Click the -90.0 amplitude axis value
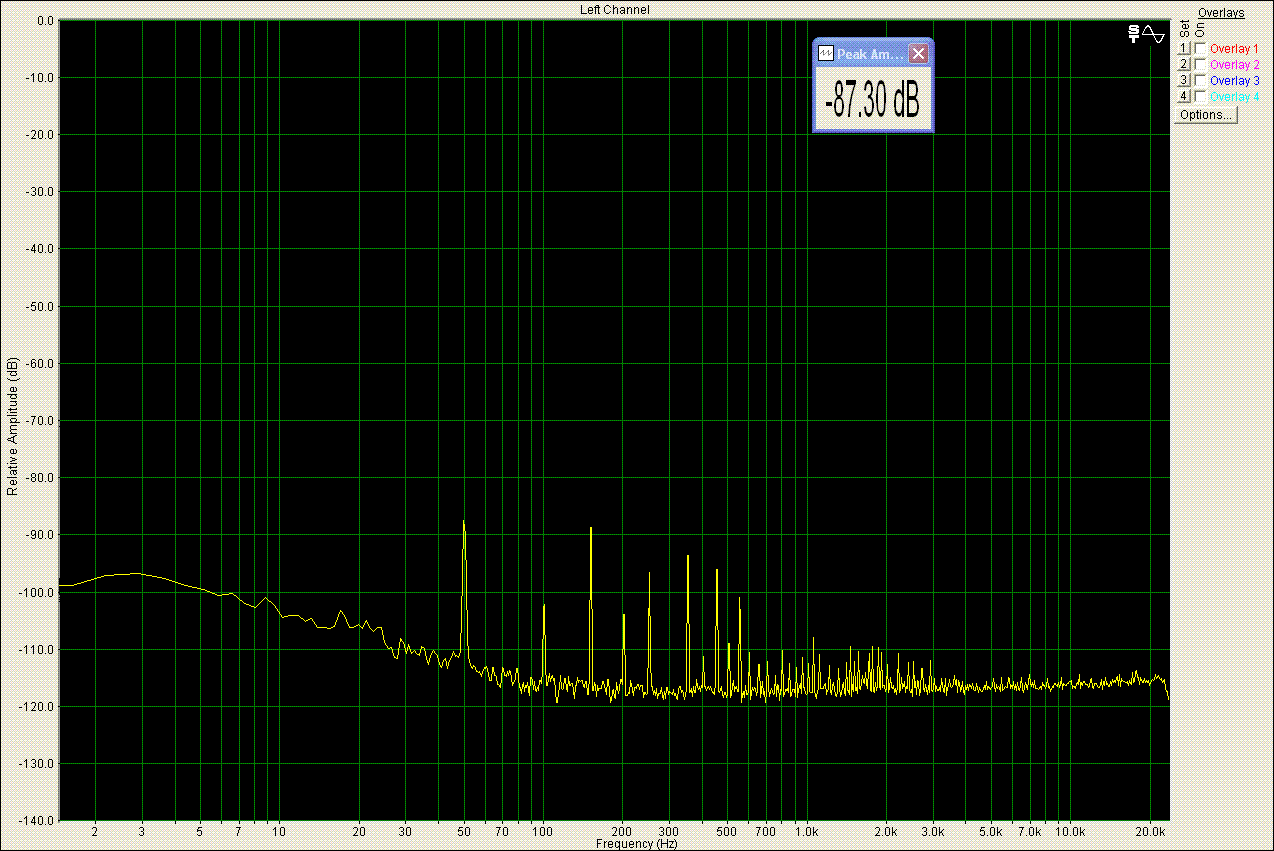This screenshot has height=851, width=1274. pos(39,535)
